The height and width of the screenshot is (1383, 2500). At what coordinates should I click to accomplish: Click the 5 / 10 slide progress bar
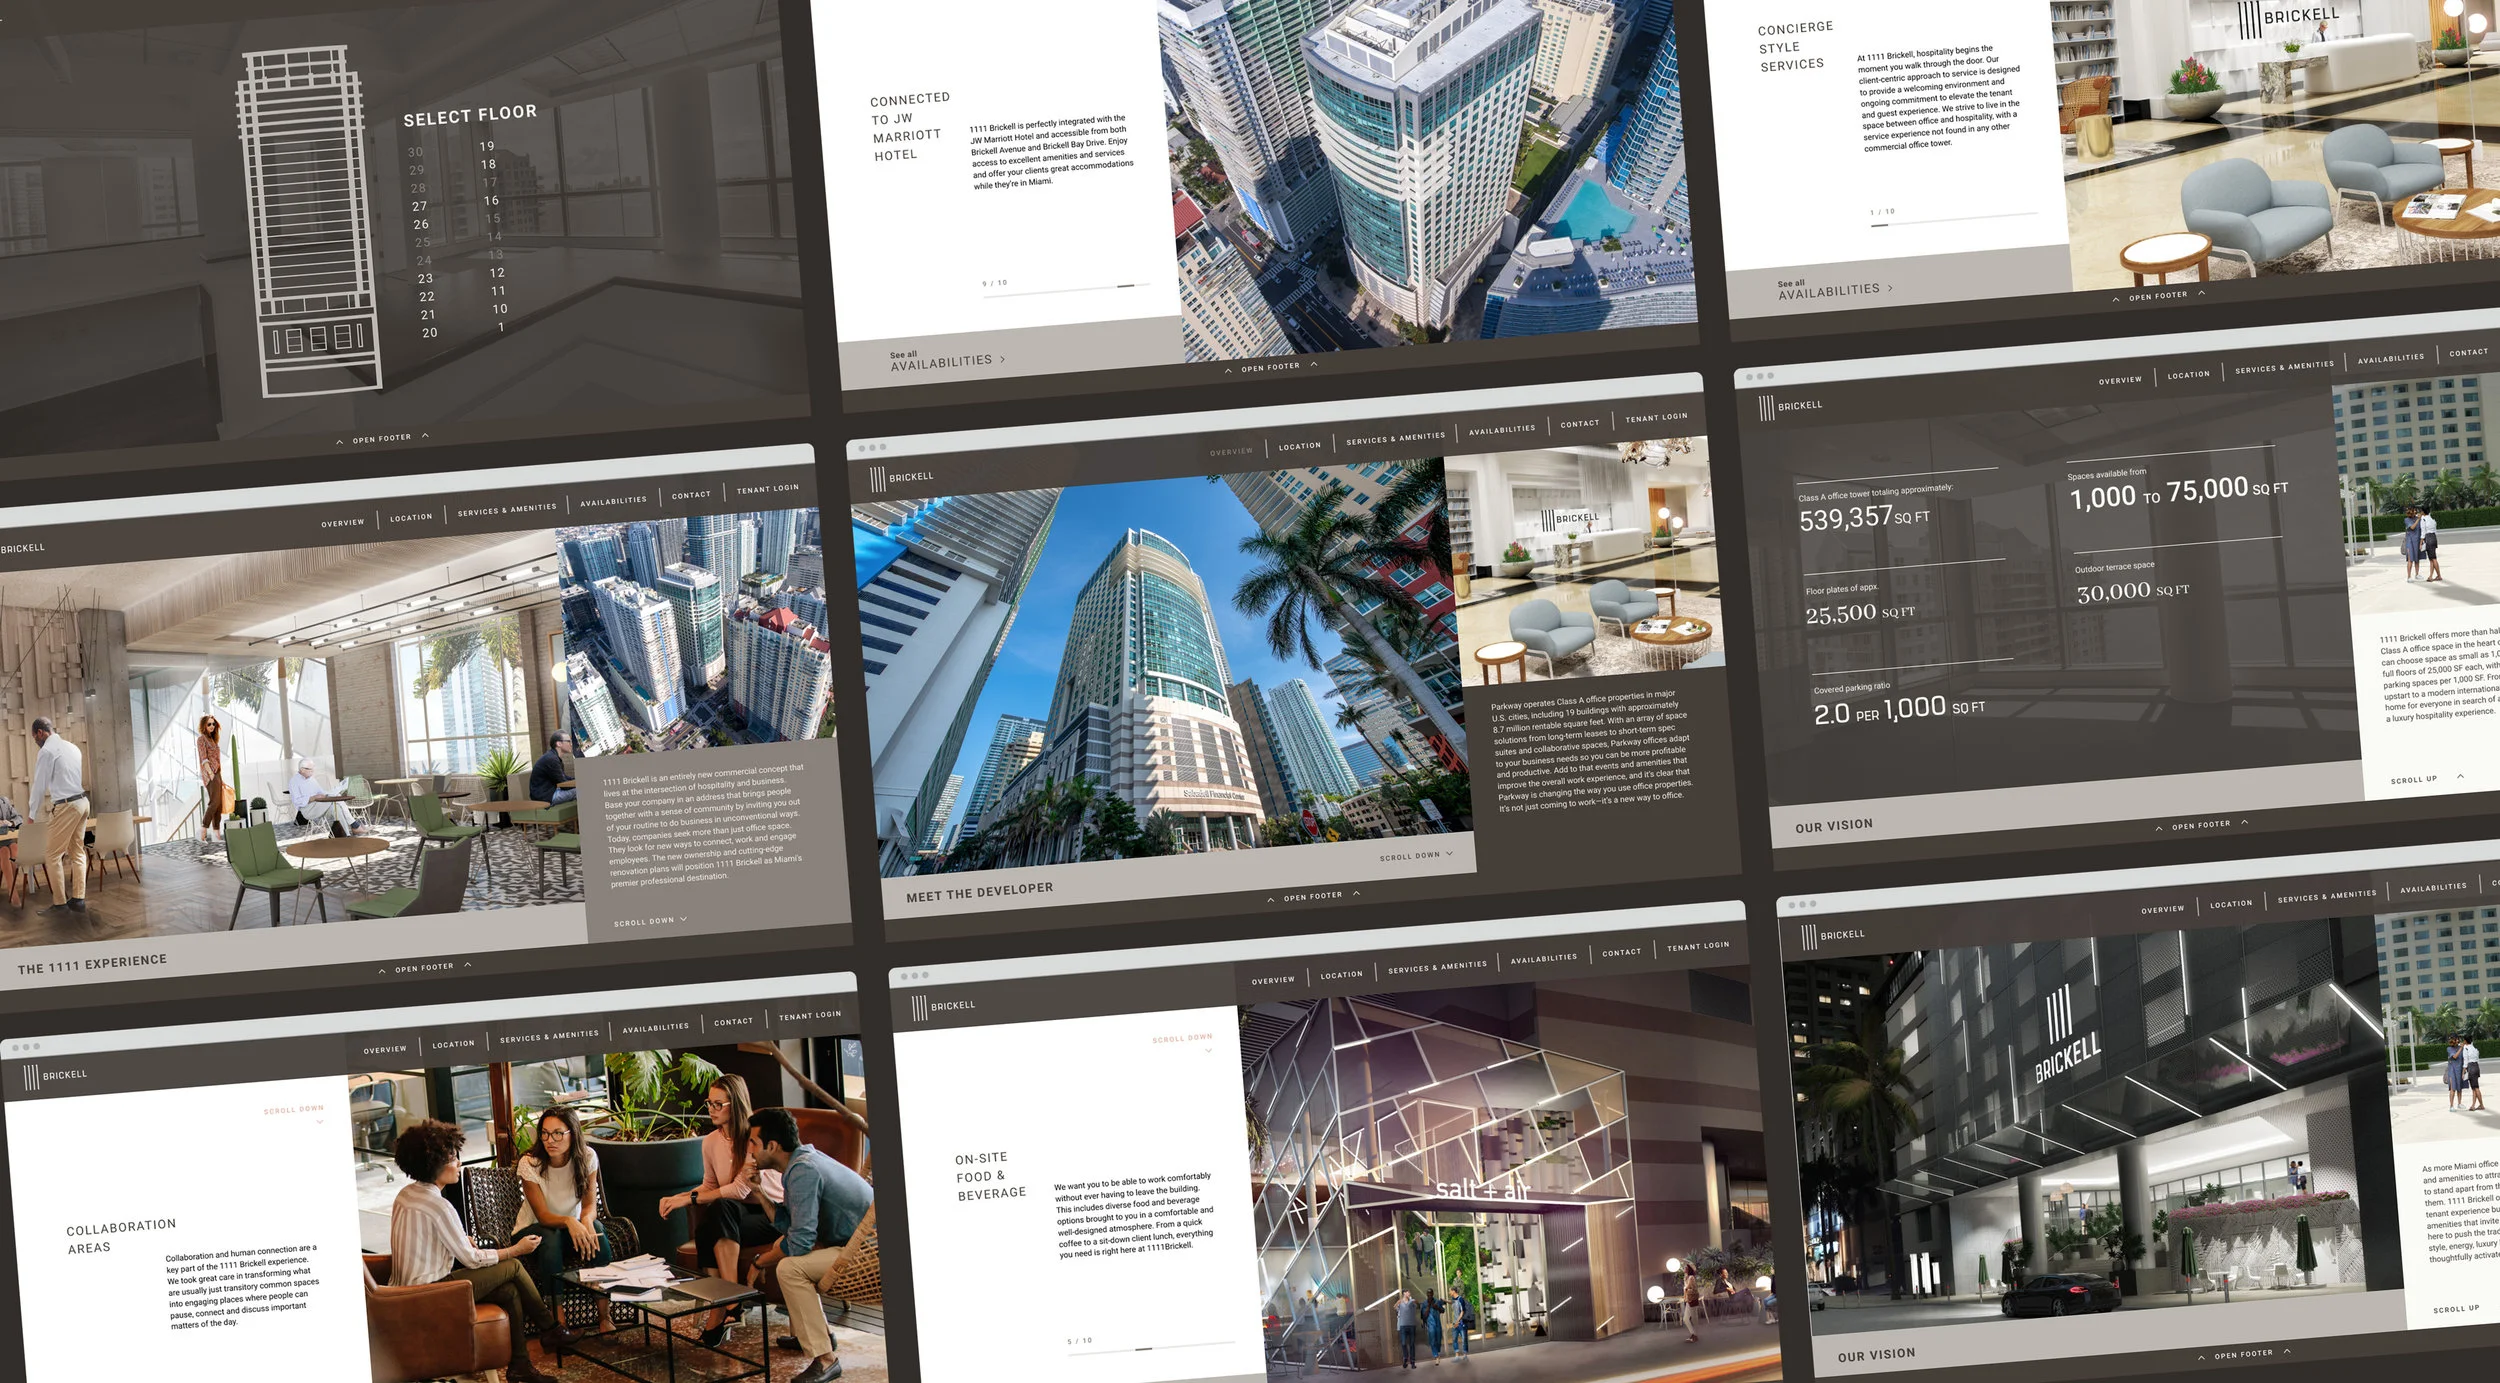click(1150, 1347)
